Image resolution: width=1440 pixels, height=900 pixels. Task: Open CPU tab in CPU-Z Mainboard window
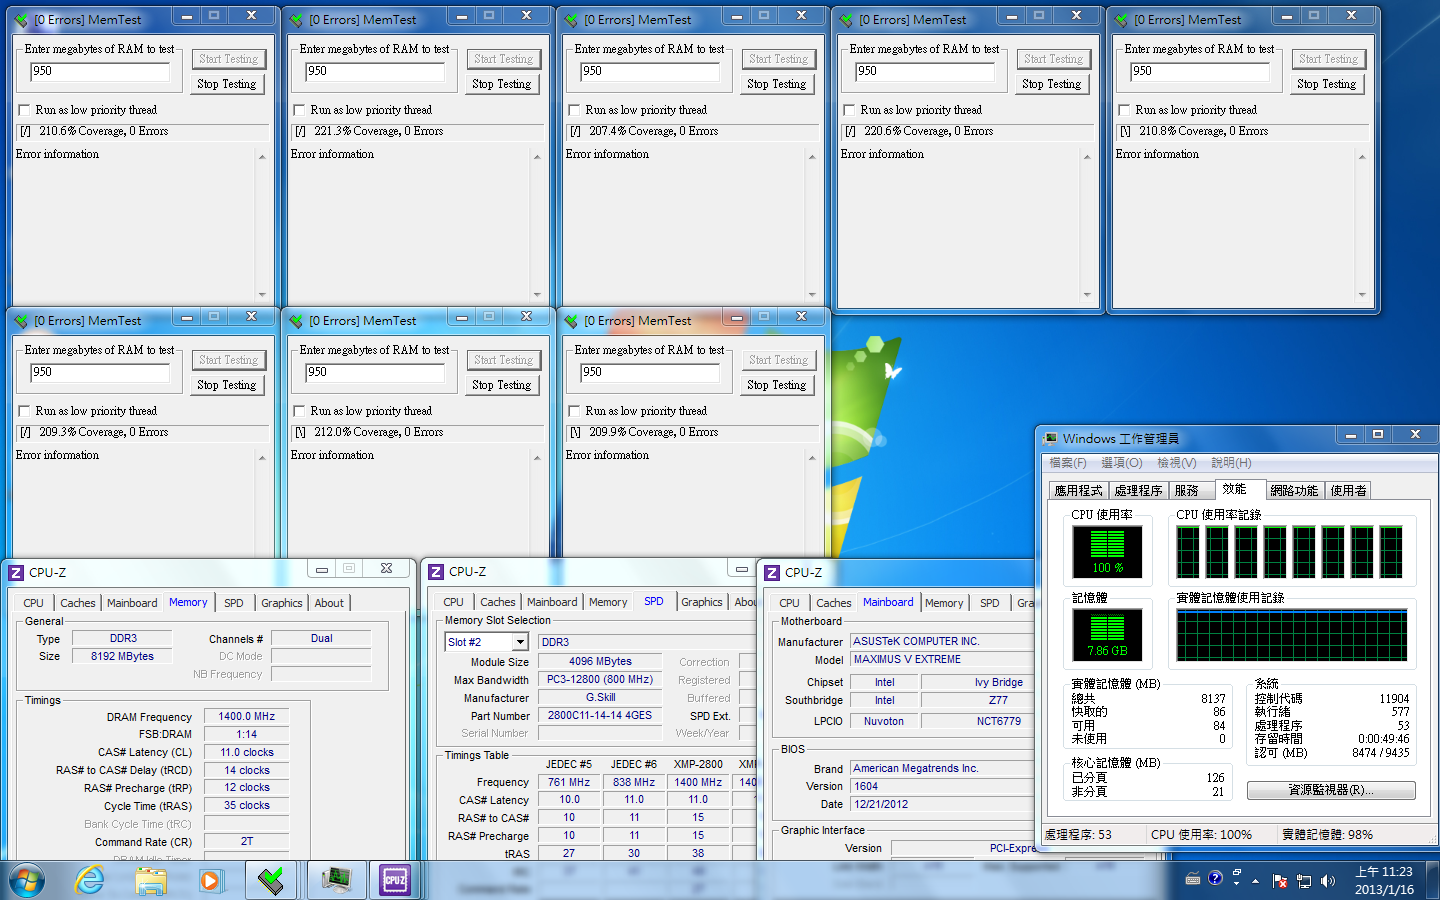click(x=790, y=603)
